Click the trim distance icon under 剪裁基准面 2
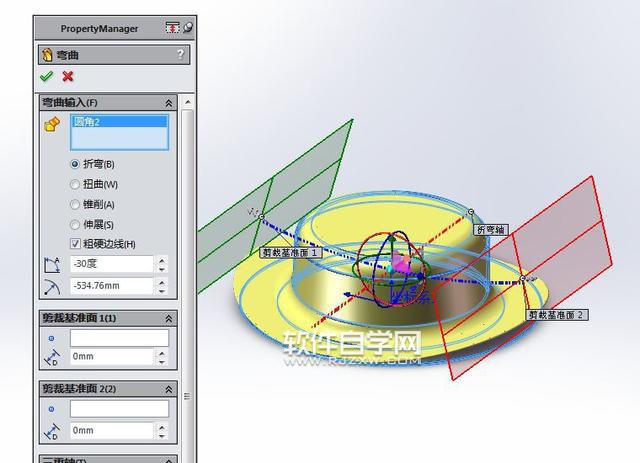This screenshot has width=640, height=463. (52, 431)
